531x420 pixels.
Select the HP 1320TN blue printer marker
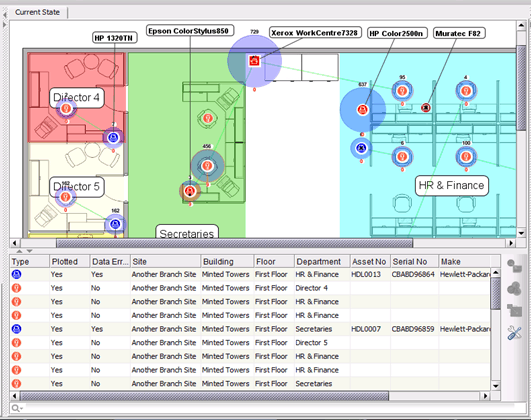click(x=113, y=138)
